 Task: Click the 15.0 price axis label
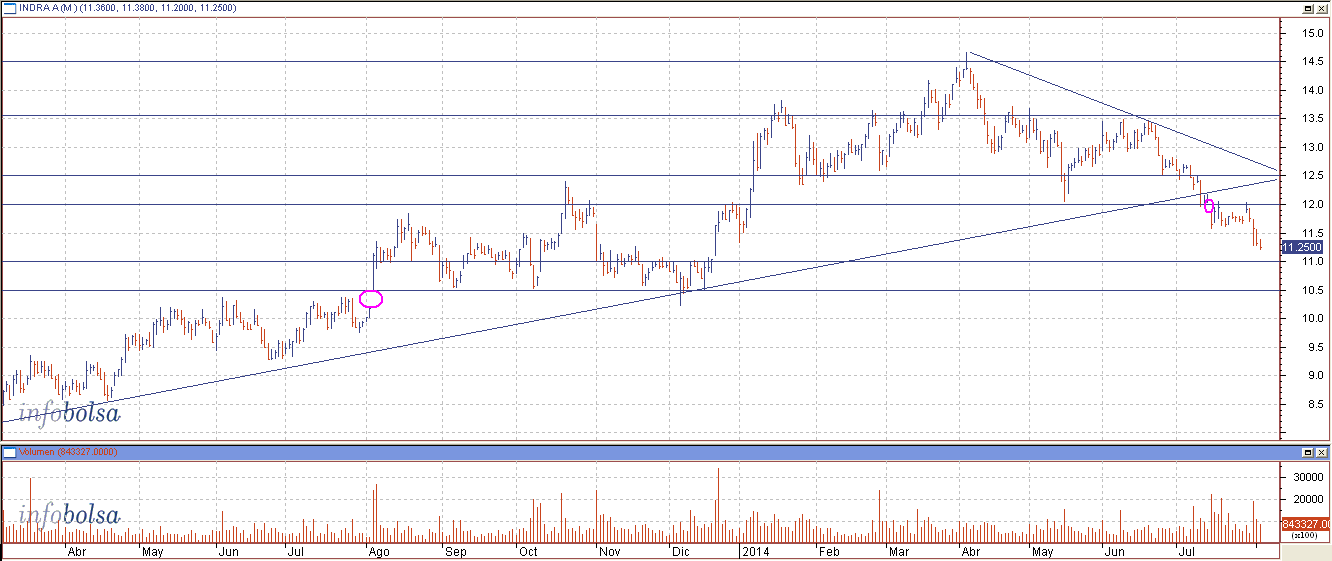tap(1302, 33)
